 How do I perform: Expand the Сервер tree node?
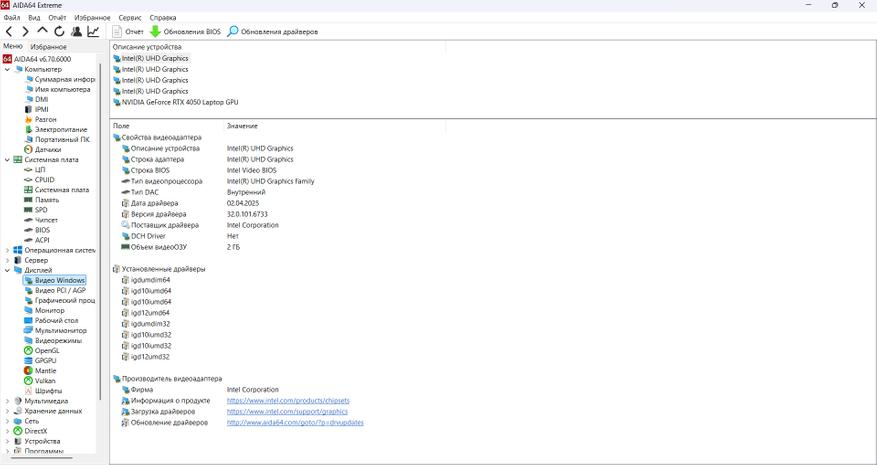7,260
